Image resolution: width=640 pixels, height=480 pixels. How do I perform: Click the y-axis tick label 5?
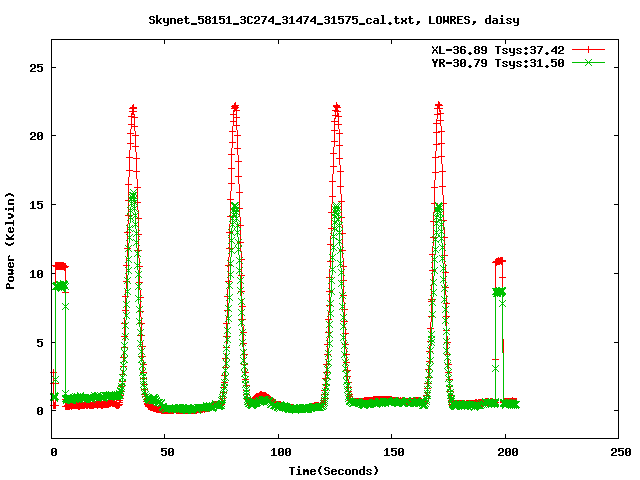(x=40, y=343)
